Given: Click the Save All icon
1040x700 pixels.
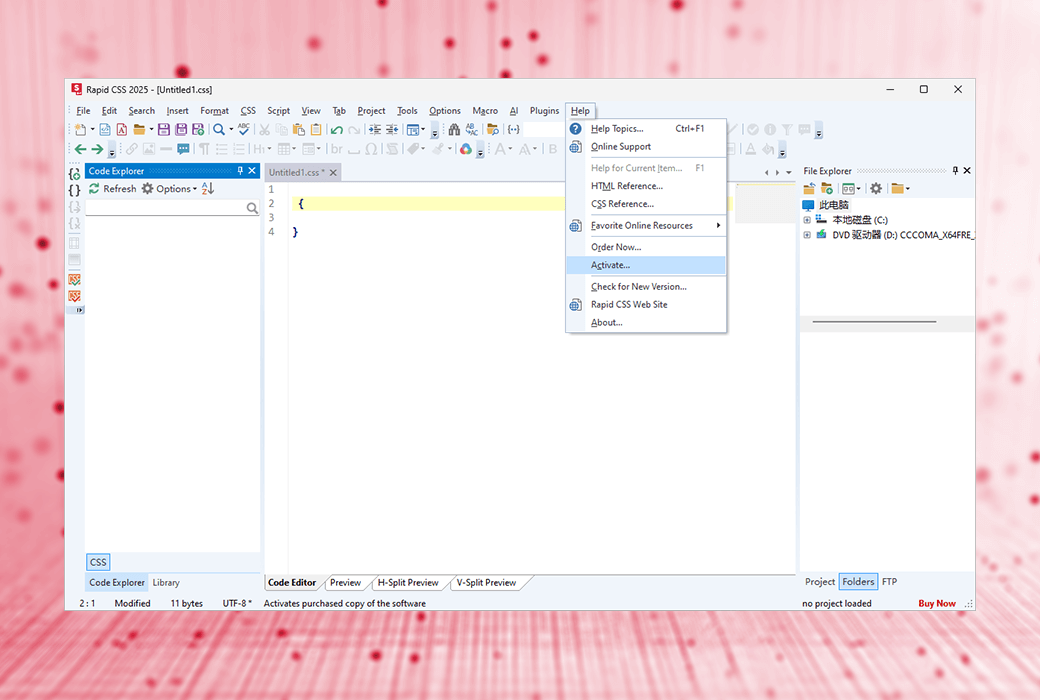Looking at the screenshot, I should (x=181, y=129).
